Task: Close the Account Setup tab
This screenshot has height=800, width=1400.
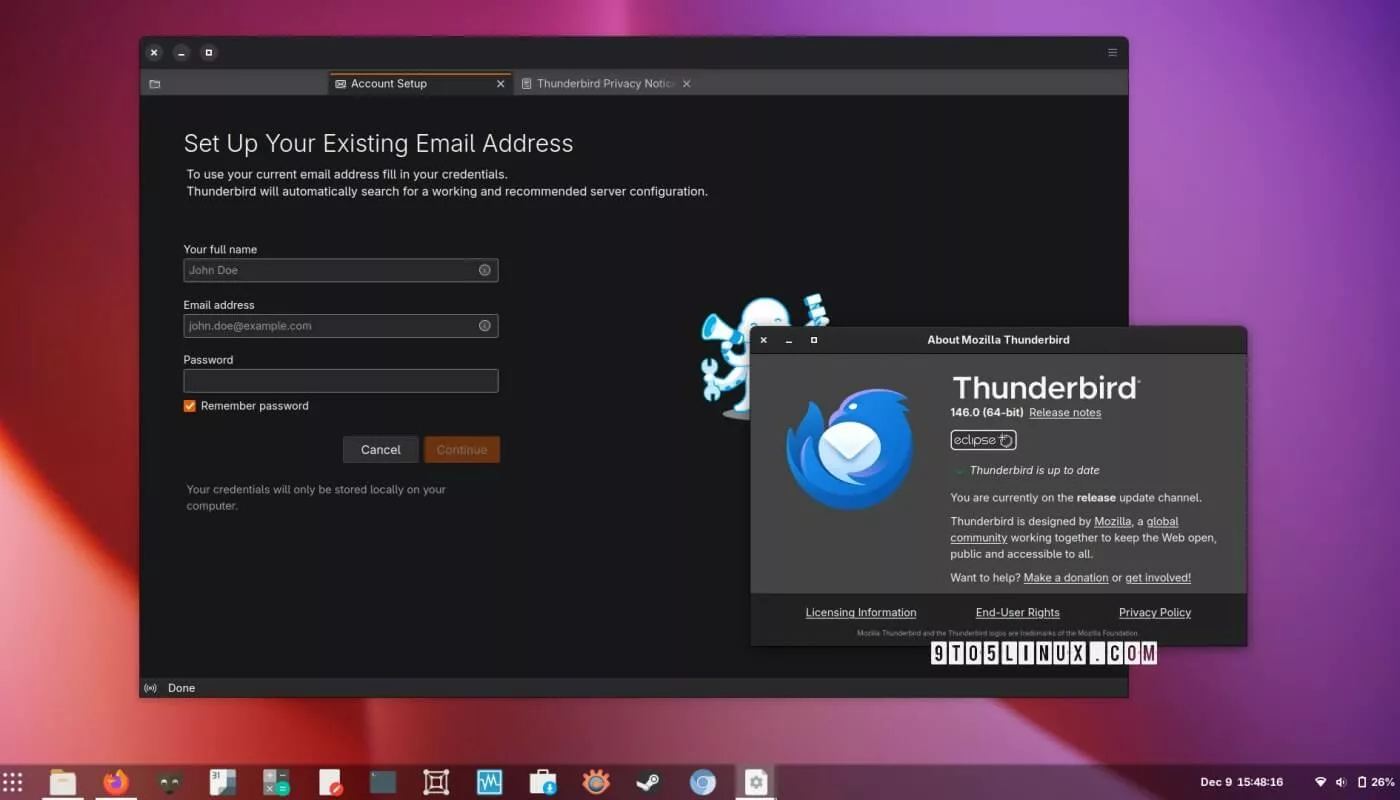Action: pos(501,84)
